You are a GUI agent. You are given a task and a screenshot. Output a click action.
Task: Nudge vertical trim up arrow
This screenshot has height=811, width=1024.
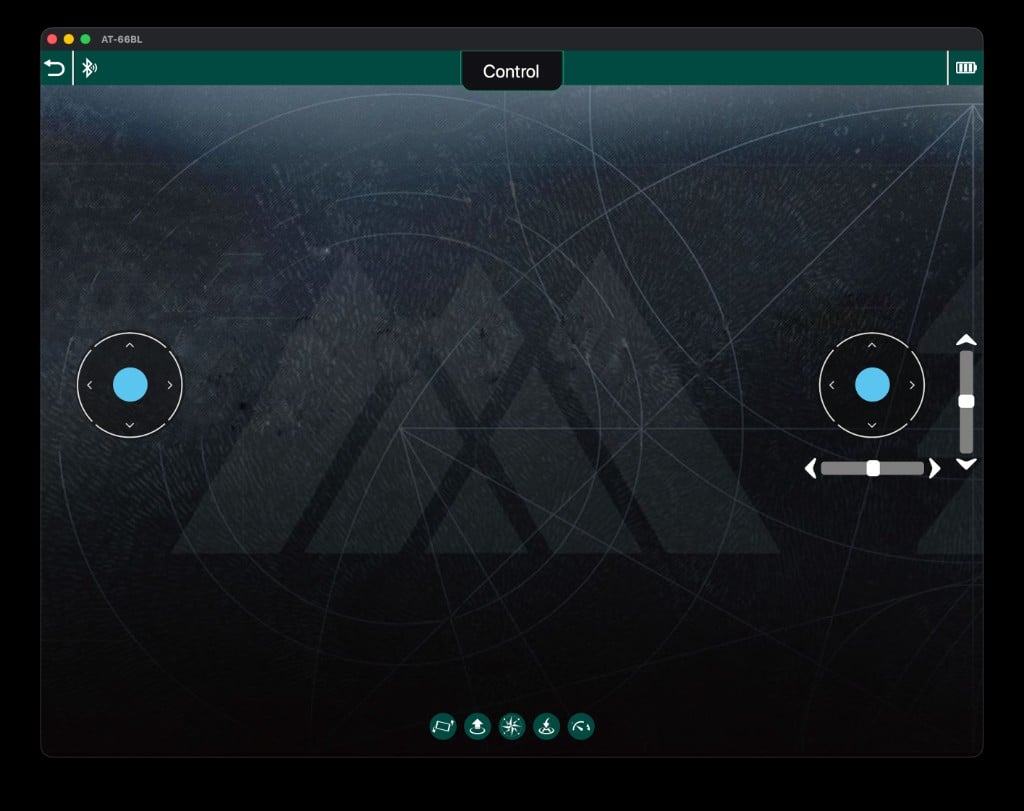coord(967,340)
